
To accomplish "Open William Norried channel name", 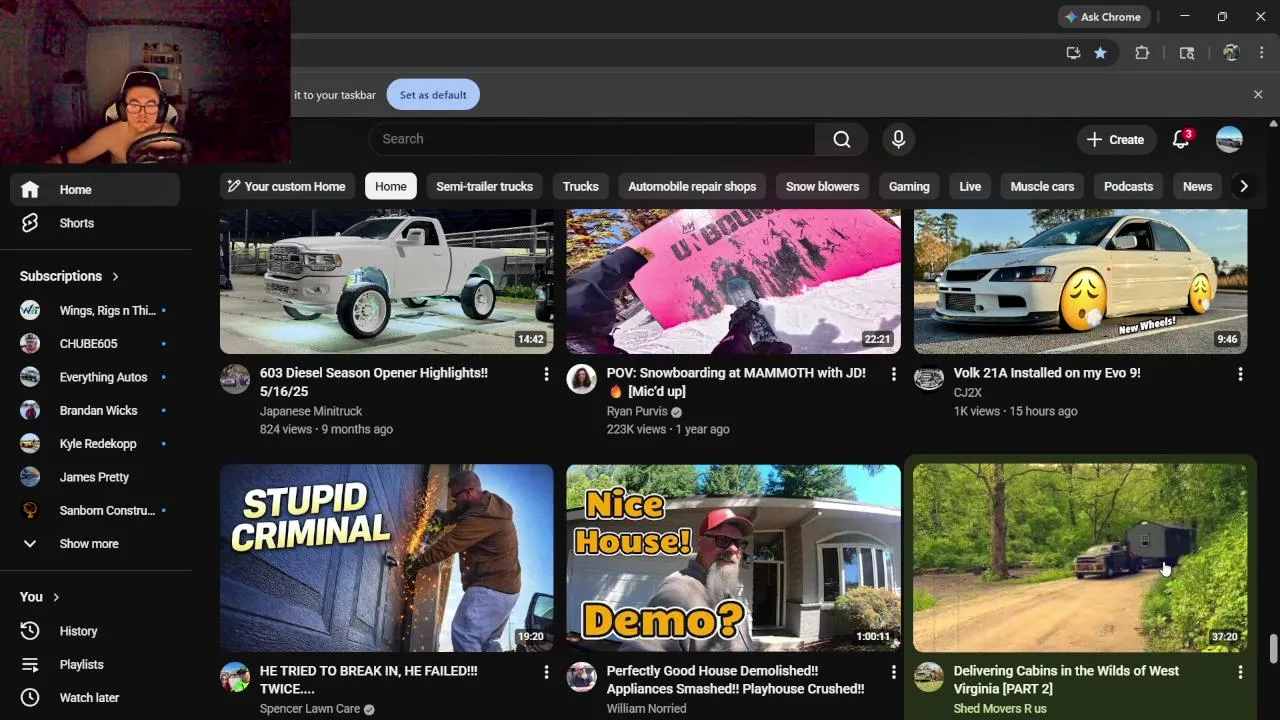I will [x=646, y=709].
